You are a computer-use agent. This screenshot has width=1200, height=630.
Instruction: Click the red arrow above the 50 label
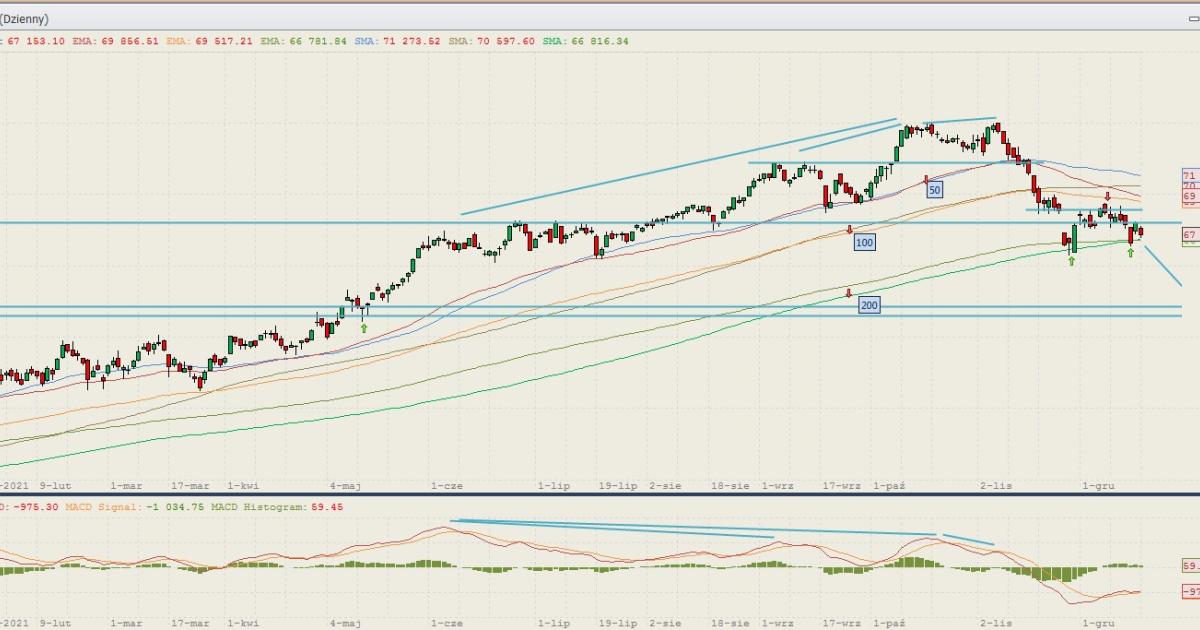point(927,180)
